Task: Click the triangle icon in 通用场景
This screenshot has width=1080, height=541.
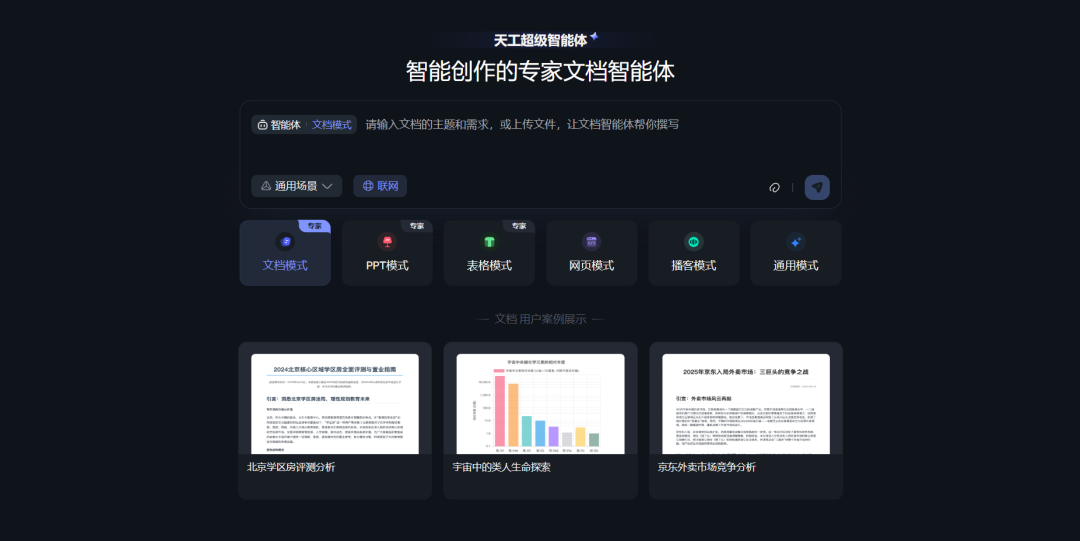Action: click(x=266, y=186)
